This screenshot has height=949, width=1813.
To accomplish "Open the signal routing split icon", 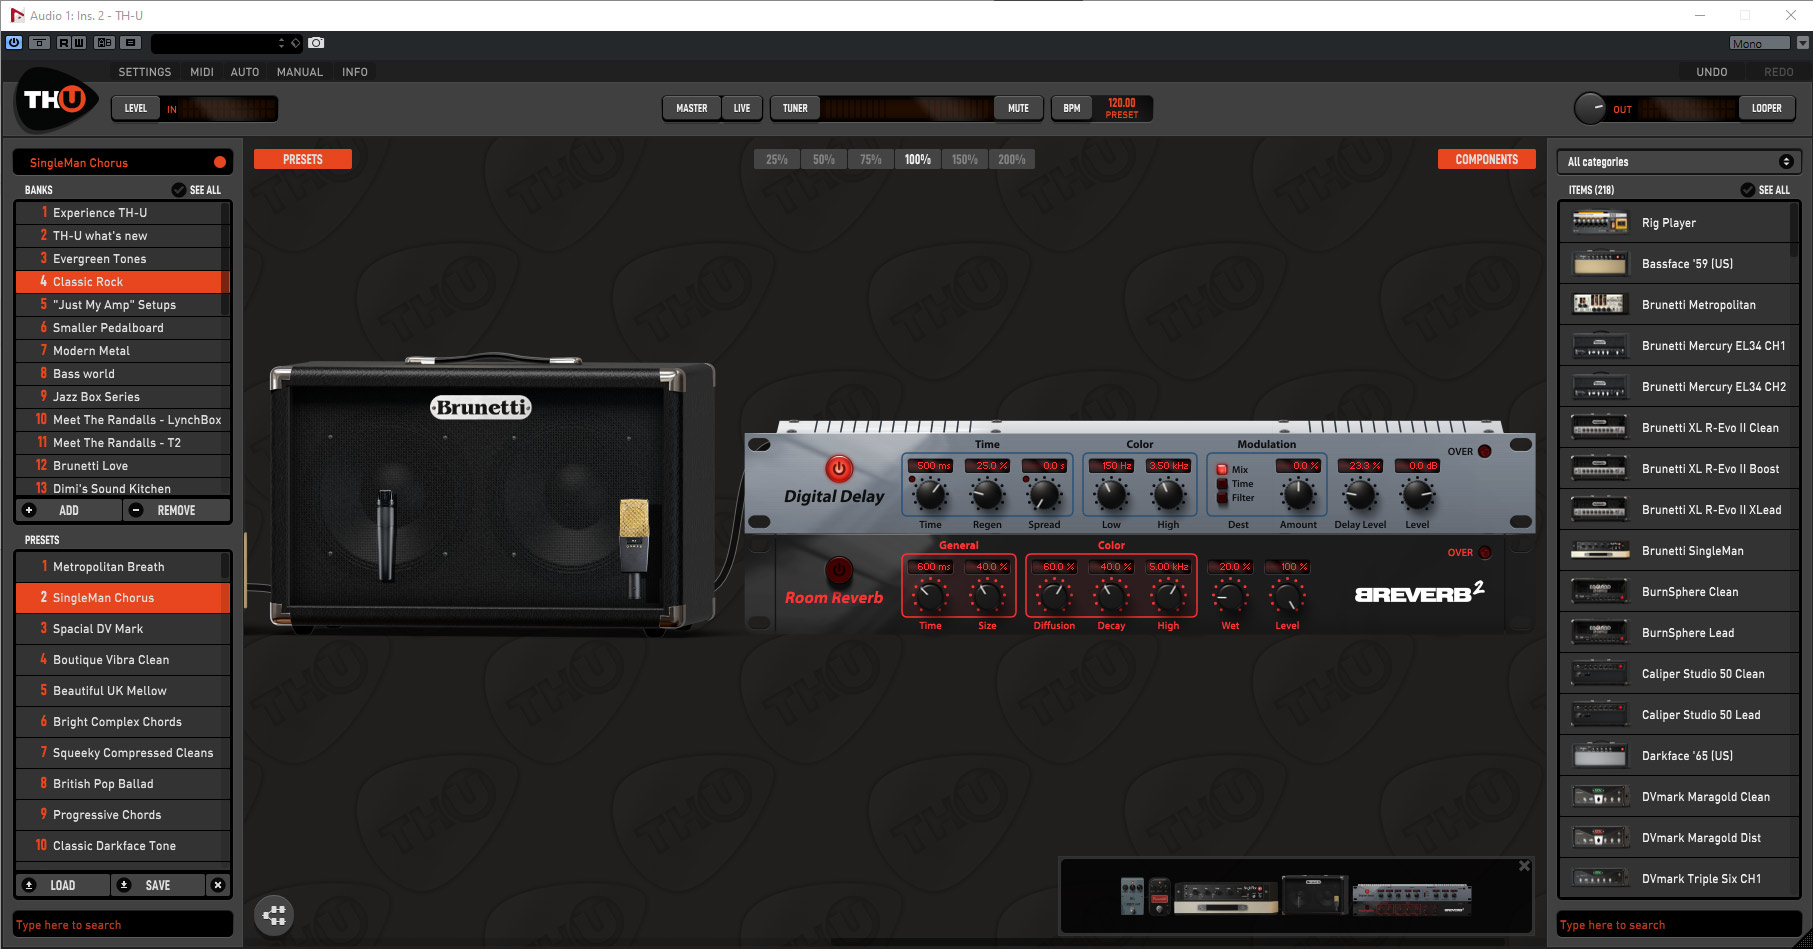I will [274, 915].
